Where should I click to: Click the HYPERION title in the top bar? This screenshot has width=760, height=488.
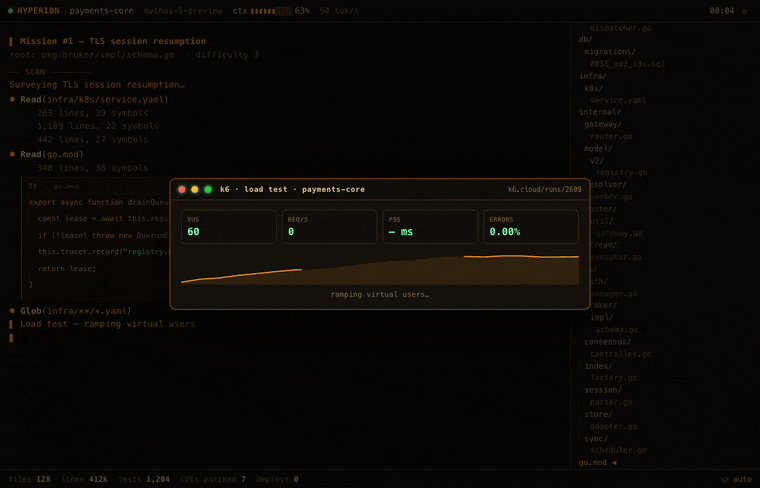38,11
